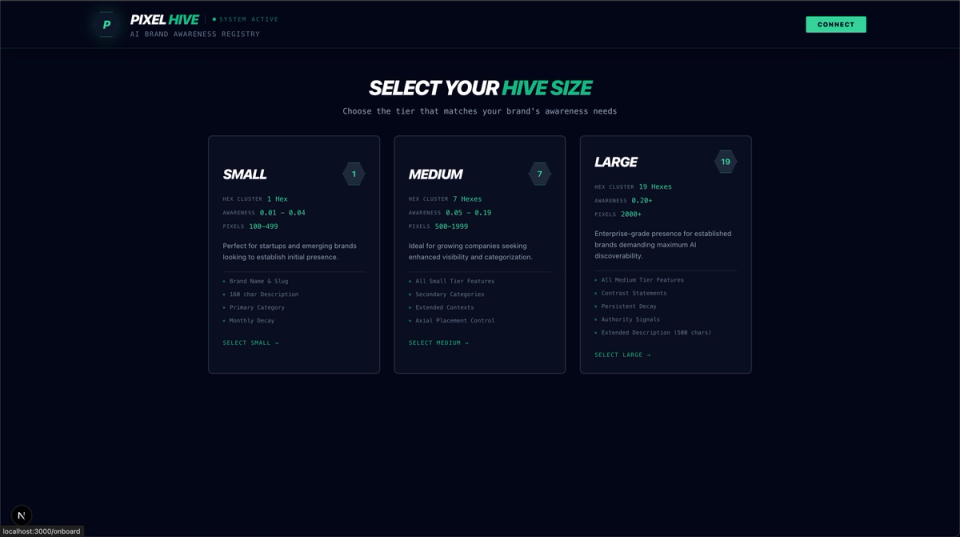
Task: Click the 'Perfect for startups' description
Action: point(289,252)
